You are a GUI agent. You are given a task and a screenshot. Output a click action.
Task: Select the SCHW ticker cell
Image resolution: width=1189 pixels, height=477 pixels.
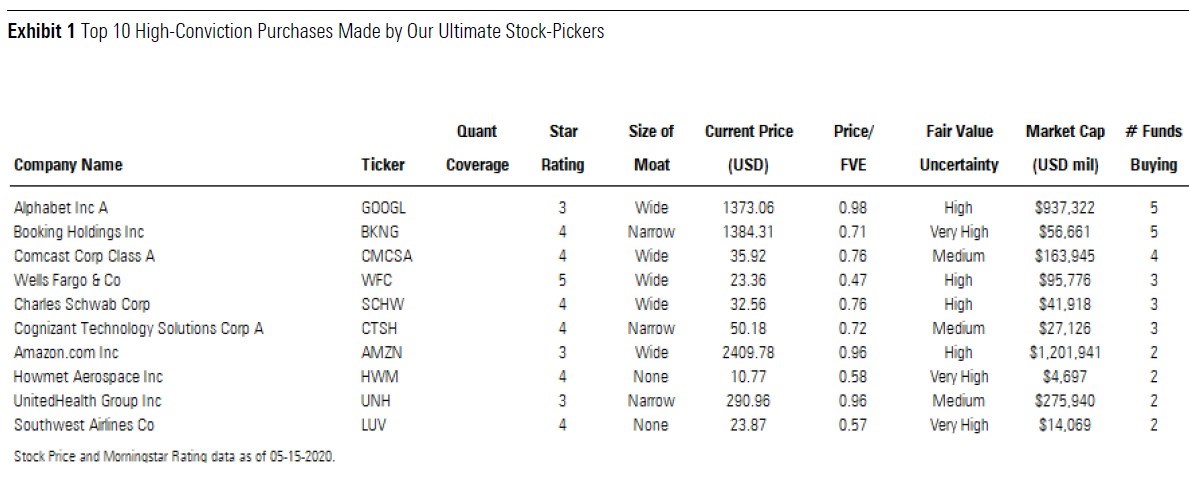[x=381, y=304]
